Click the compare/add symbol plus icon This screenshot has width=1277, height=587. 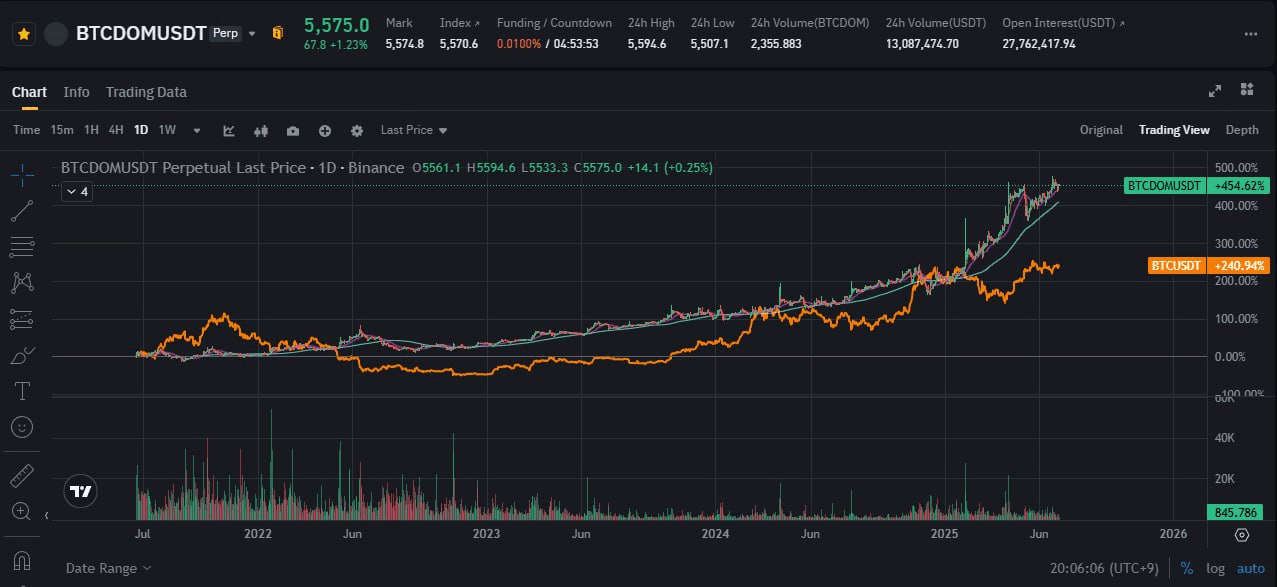[x=325, y=130]
